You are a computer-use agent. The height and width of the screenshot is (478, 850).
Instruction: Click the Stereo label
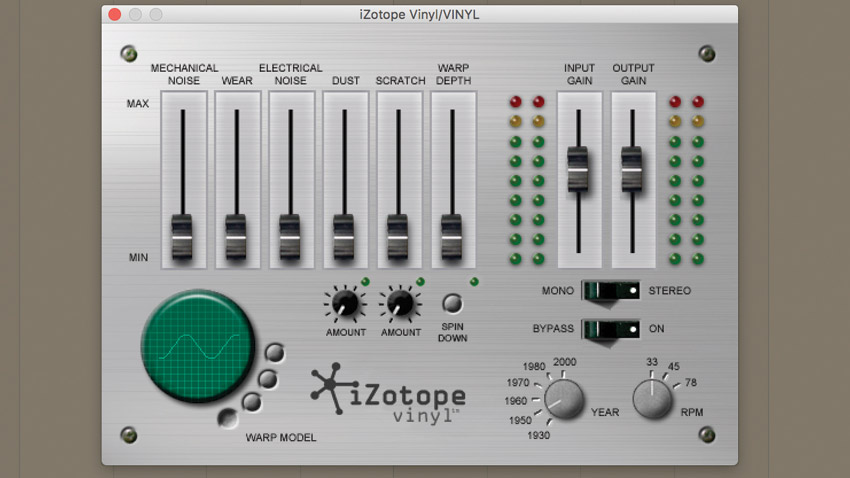tap(669, 290)
